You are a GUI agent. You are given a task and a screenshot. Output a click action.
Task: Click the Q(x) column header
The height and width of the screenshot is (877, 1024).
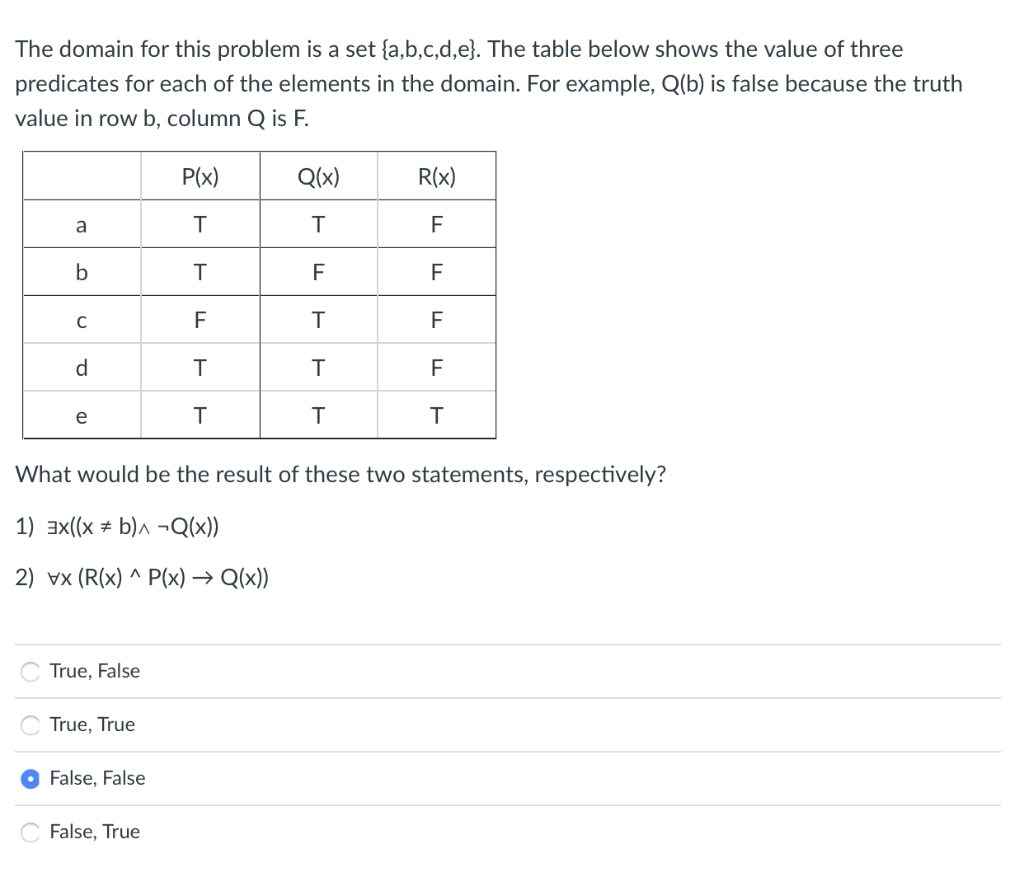[317, 175]
